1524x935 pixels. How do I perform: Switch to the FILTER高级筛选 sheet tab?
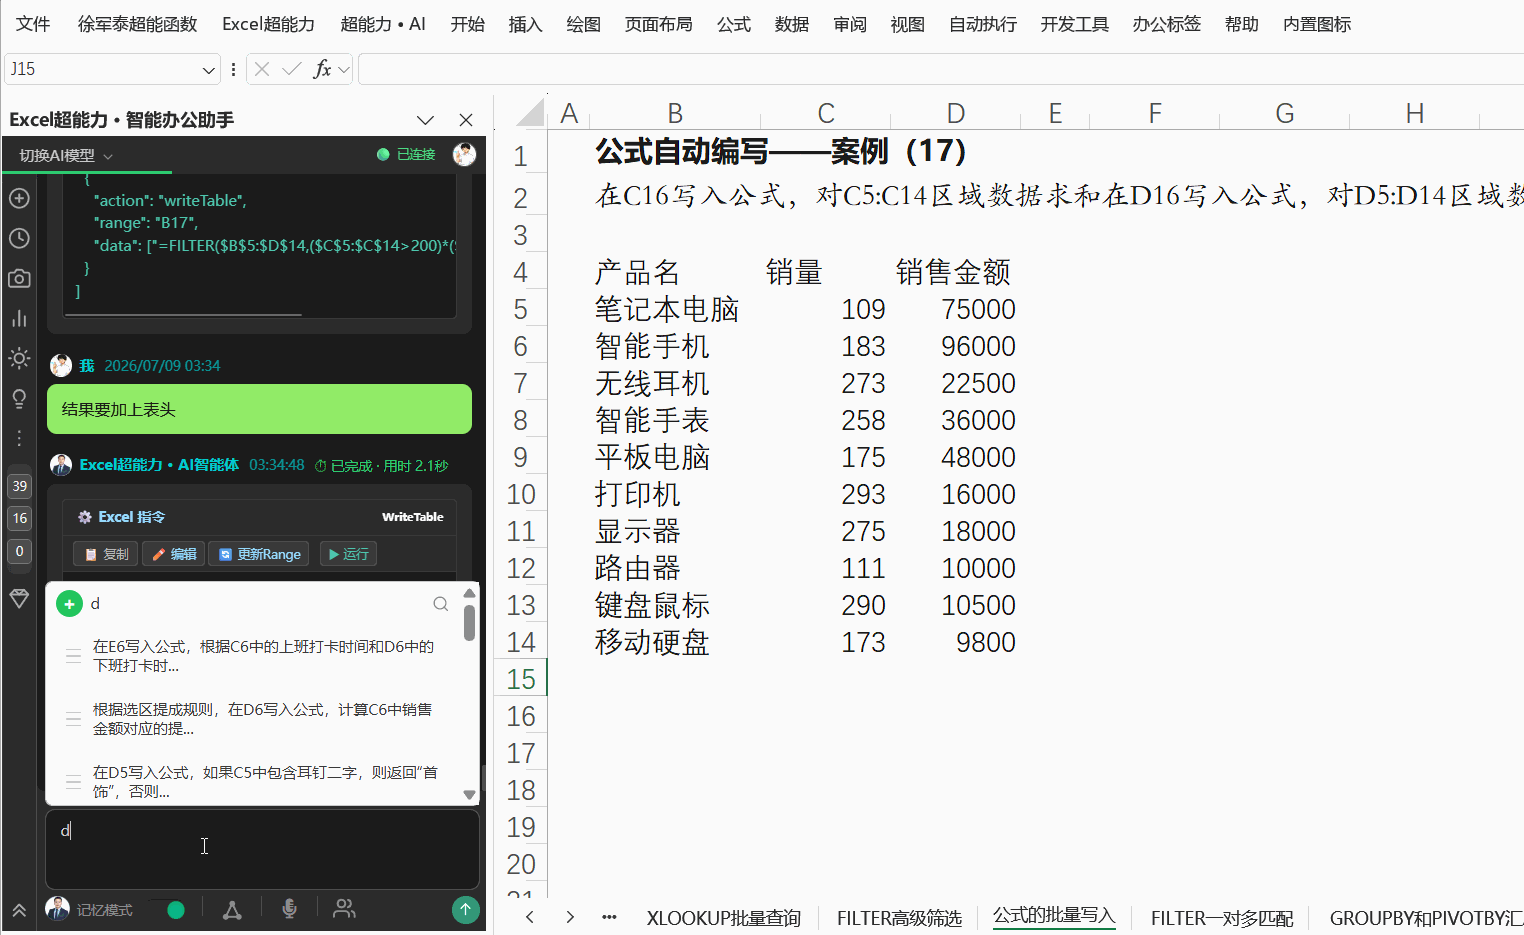[899, 918]
